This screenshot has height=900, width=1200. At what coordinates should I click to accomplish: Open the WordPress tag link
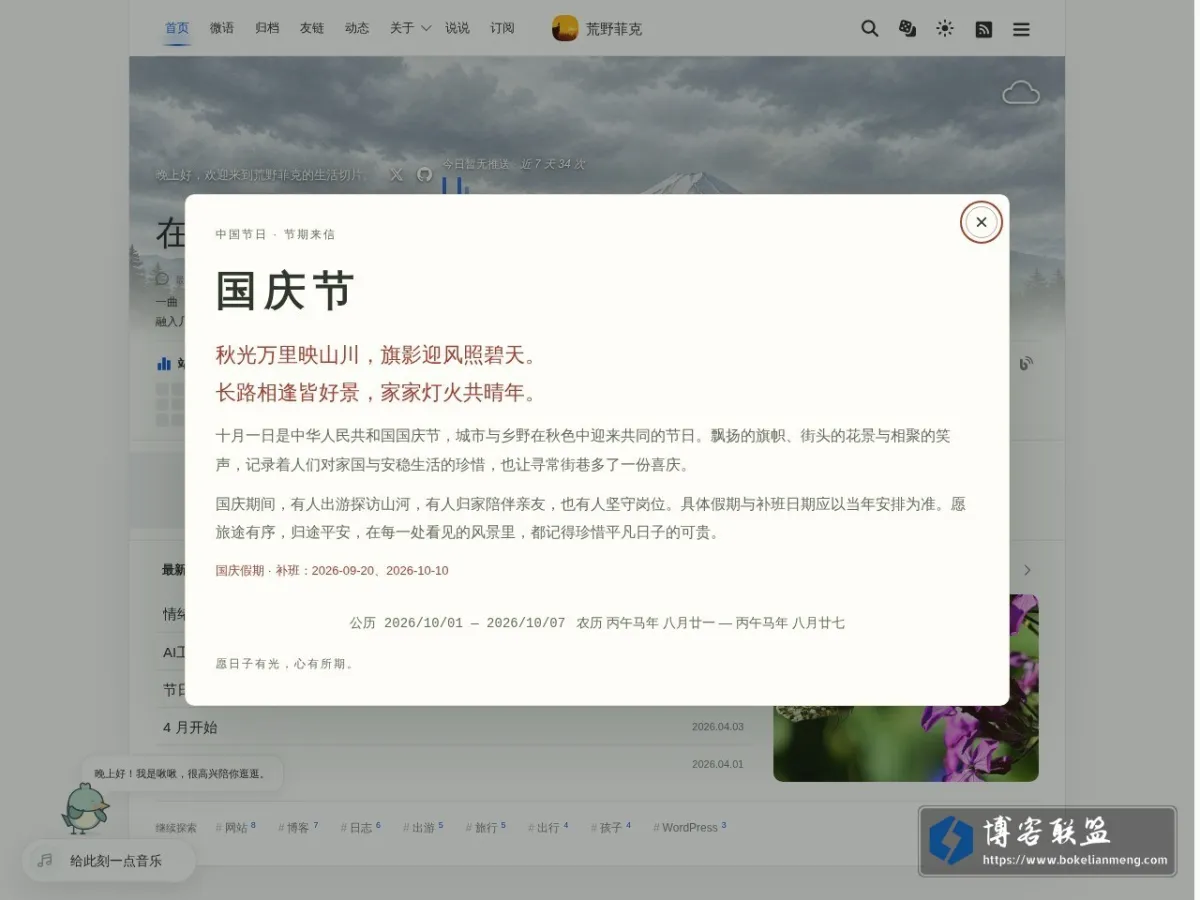(x=690, y=827)
